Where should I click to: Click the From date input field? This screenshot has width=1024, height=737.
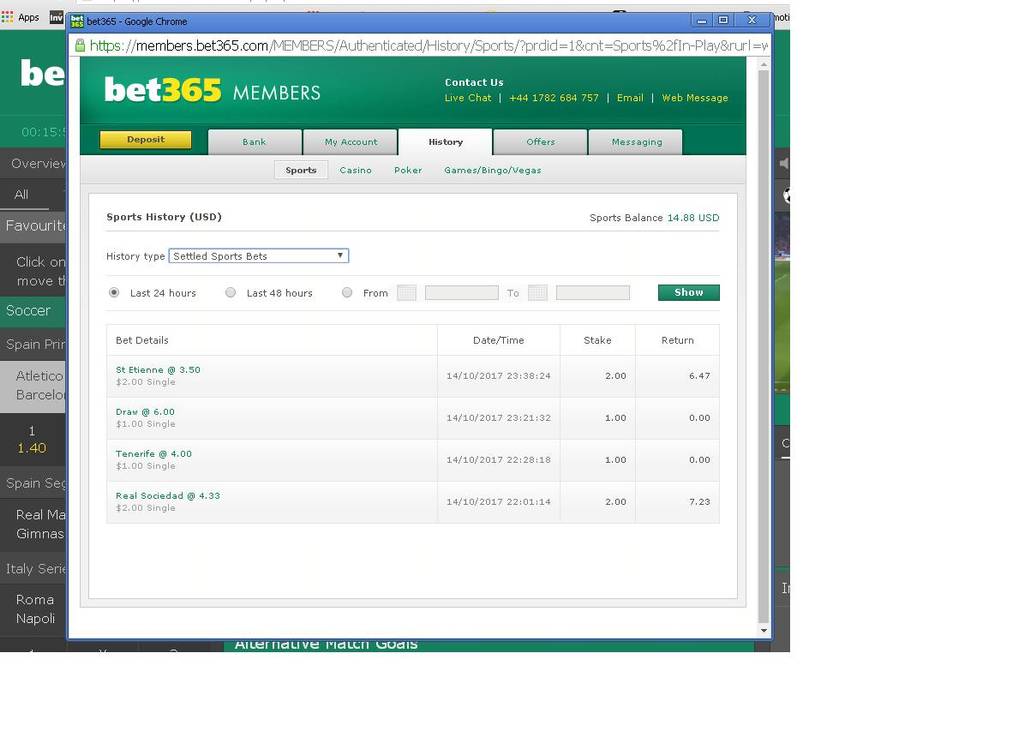point(462,292)
